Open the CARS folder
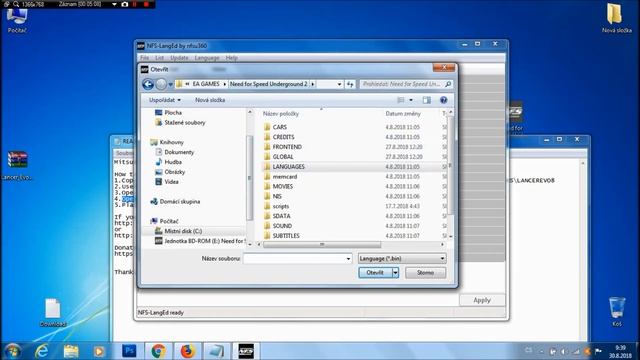The image size is (640, 360). (x=280, y=127)
